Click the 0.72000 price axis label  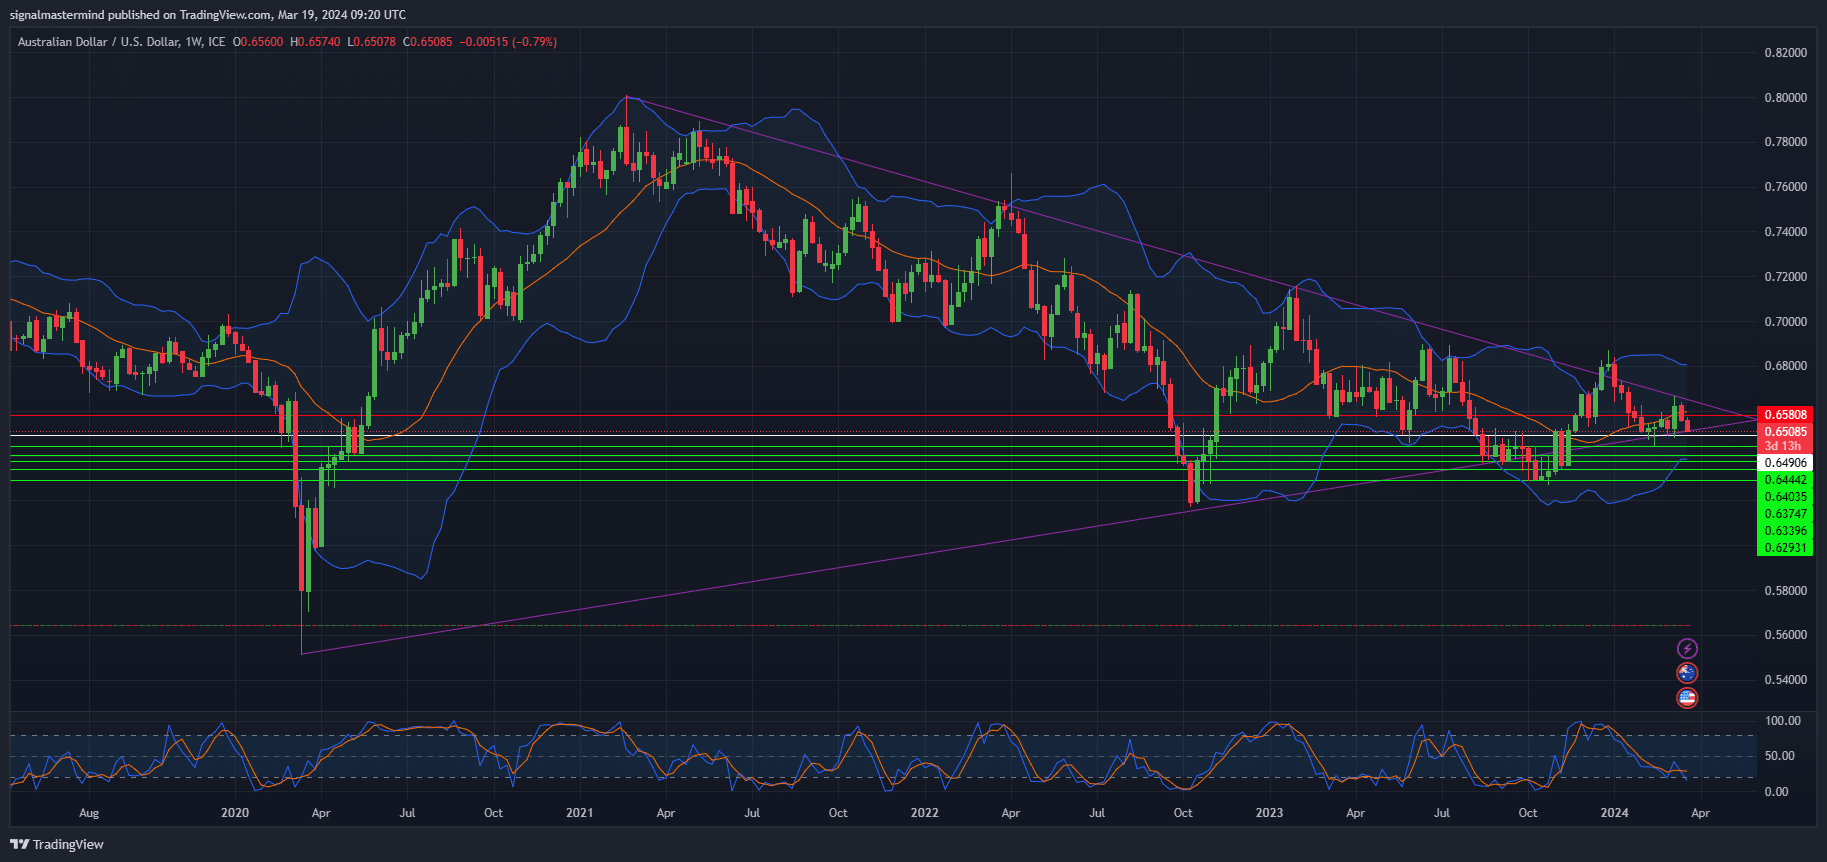1785,277
